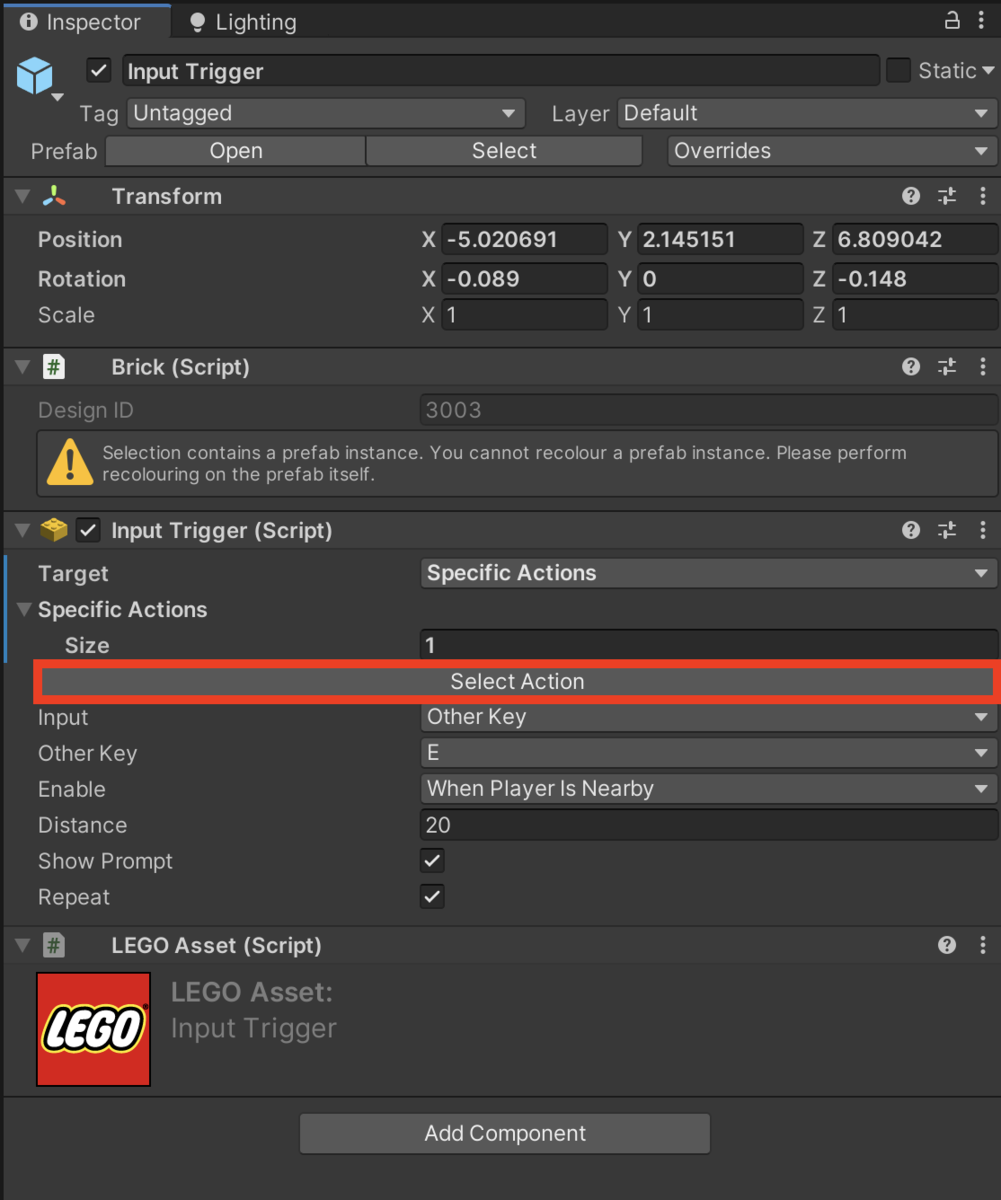
Task: Open LEGO Asset script more options menu
Action: click(x=983, y=945)
